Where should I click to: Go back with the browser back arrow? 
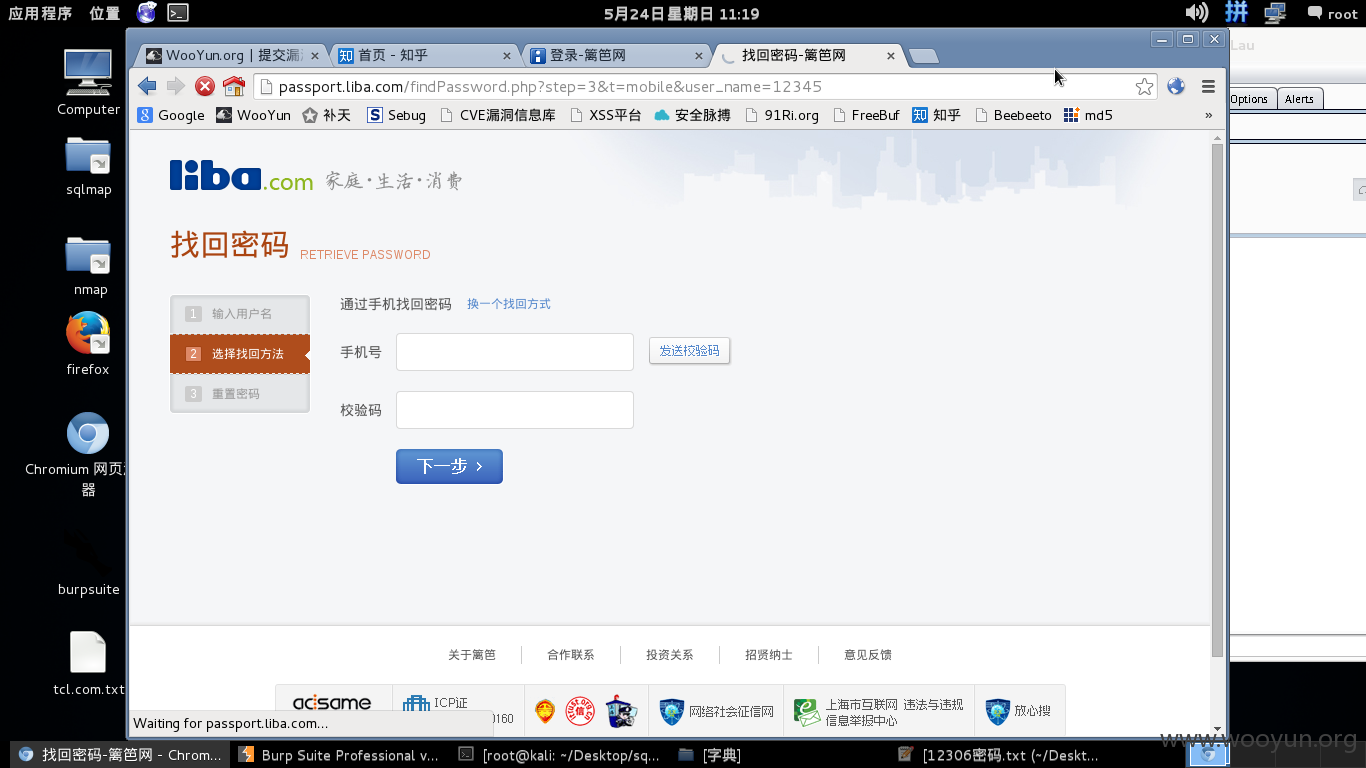[x=147, y=86]
